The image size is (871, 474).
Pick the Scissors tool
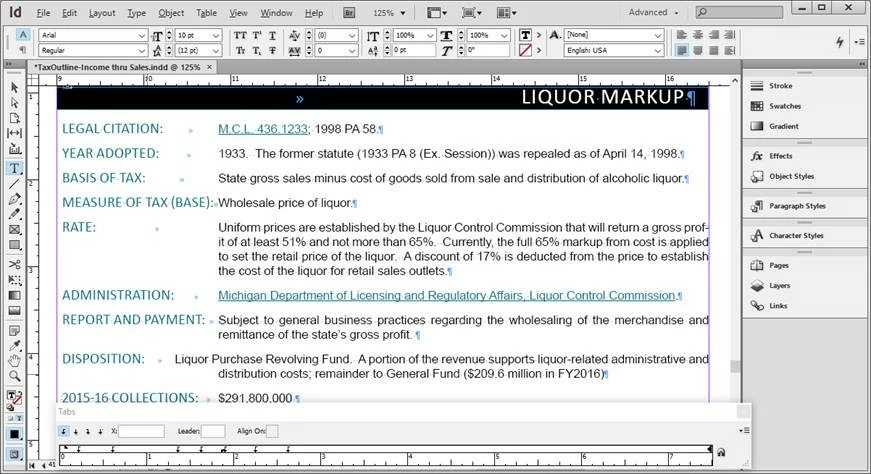click(14, 264)
